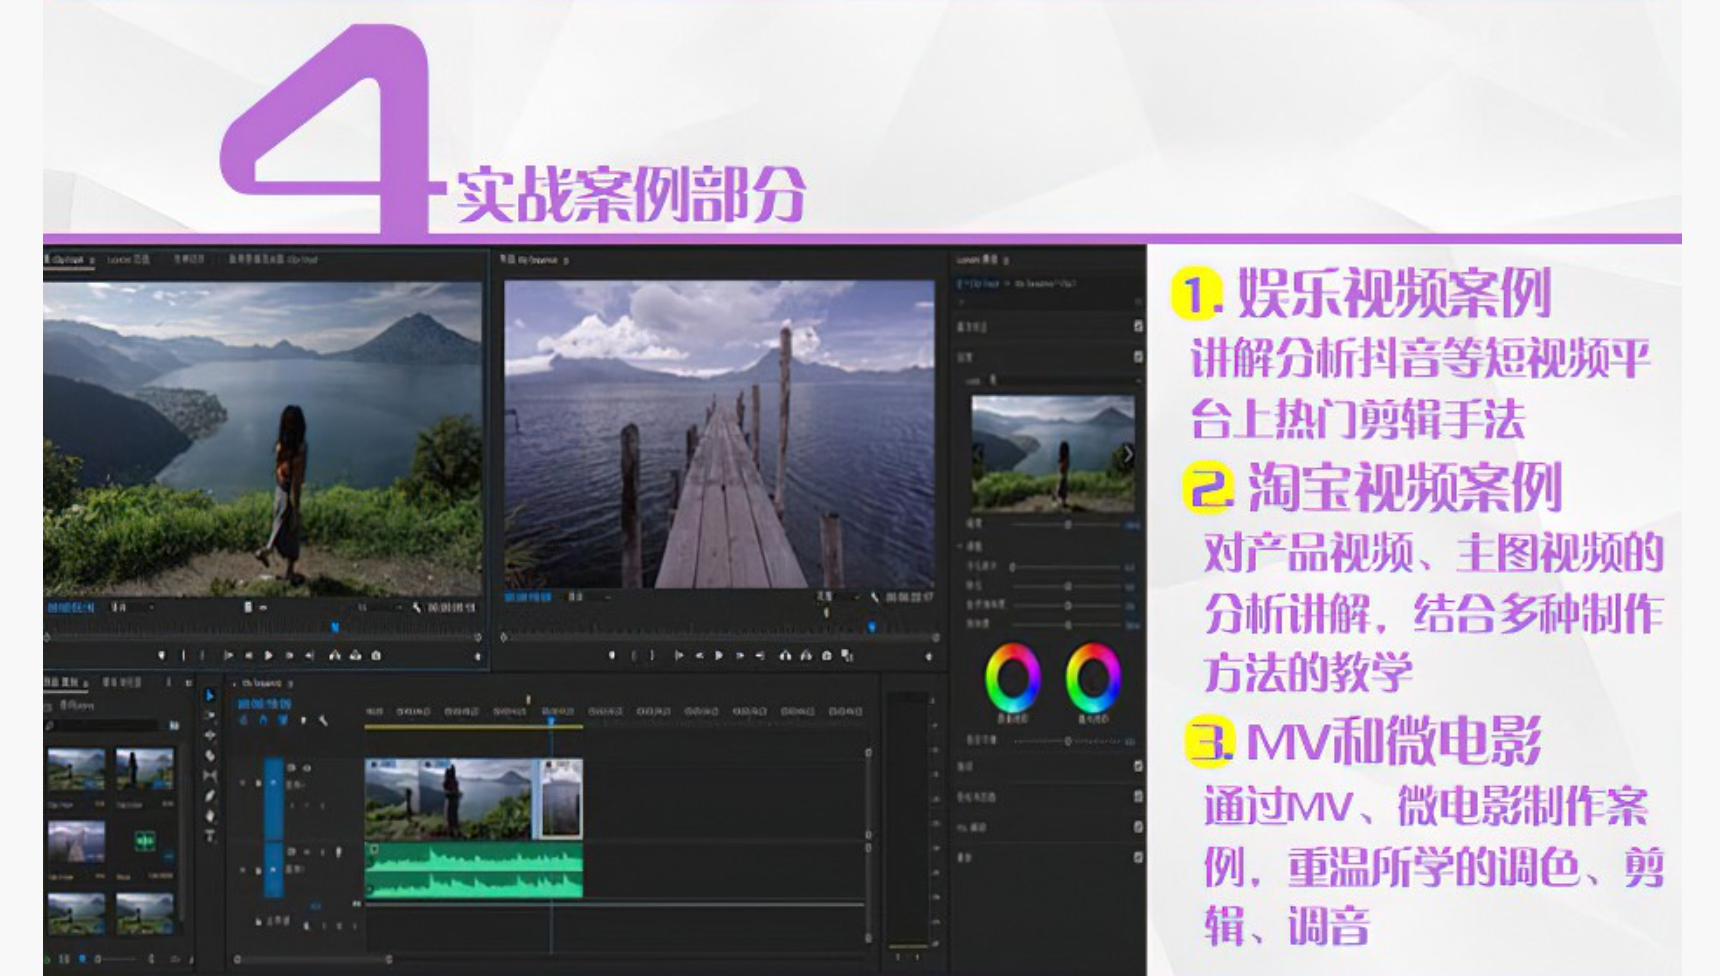Viewport: 1720px width, 976px height.
Task: Go to Out point in Program monitor
Action: pos(761,656)
